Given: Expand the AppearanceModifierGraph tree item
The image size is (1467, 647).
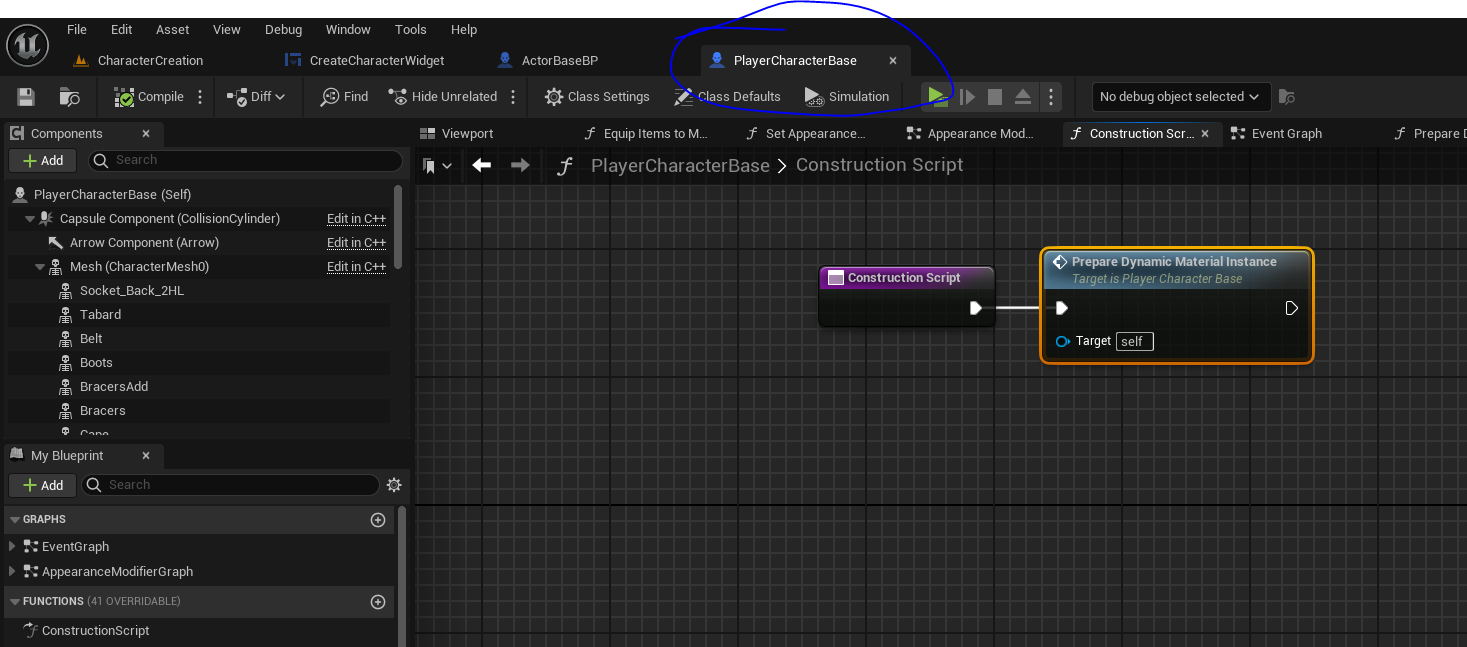Looking at the screenshot, I should coord(12,571).
